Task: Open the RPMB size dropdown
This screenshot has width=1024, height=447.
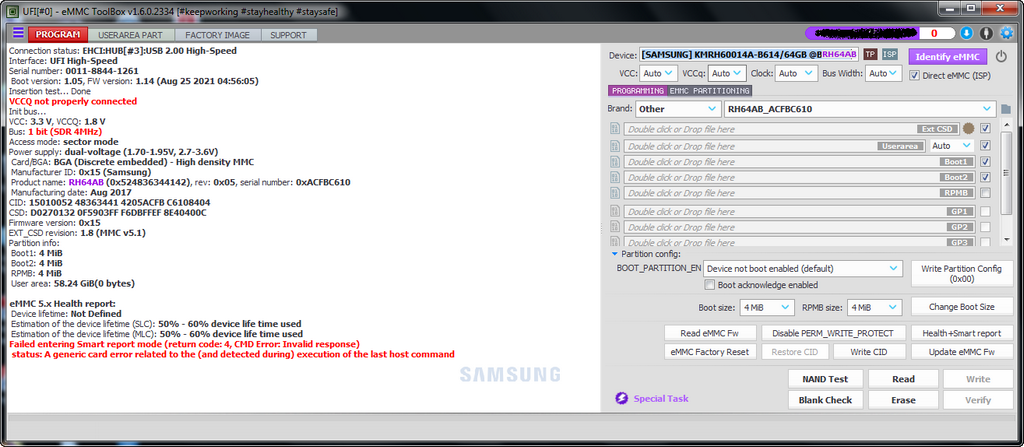Action: tap(874, 307)
